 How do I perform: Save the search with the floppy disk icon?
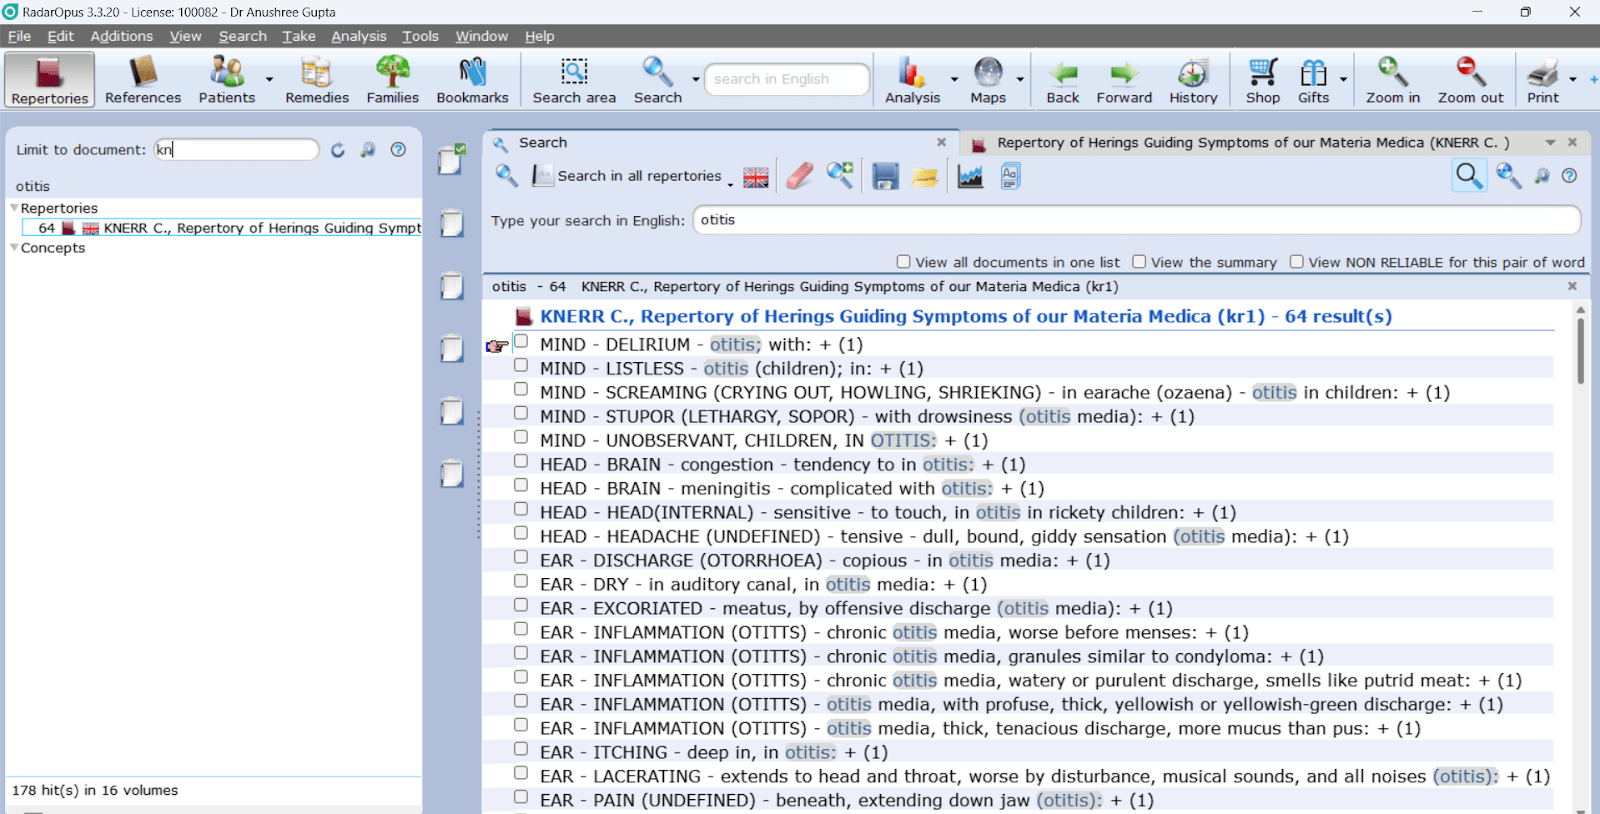pyautogui.click(x=885, y=176)
